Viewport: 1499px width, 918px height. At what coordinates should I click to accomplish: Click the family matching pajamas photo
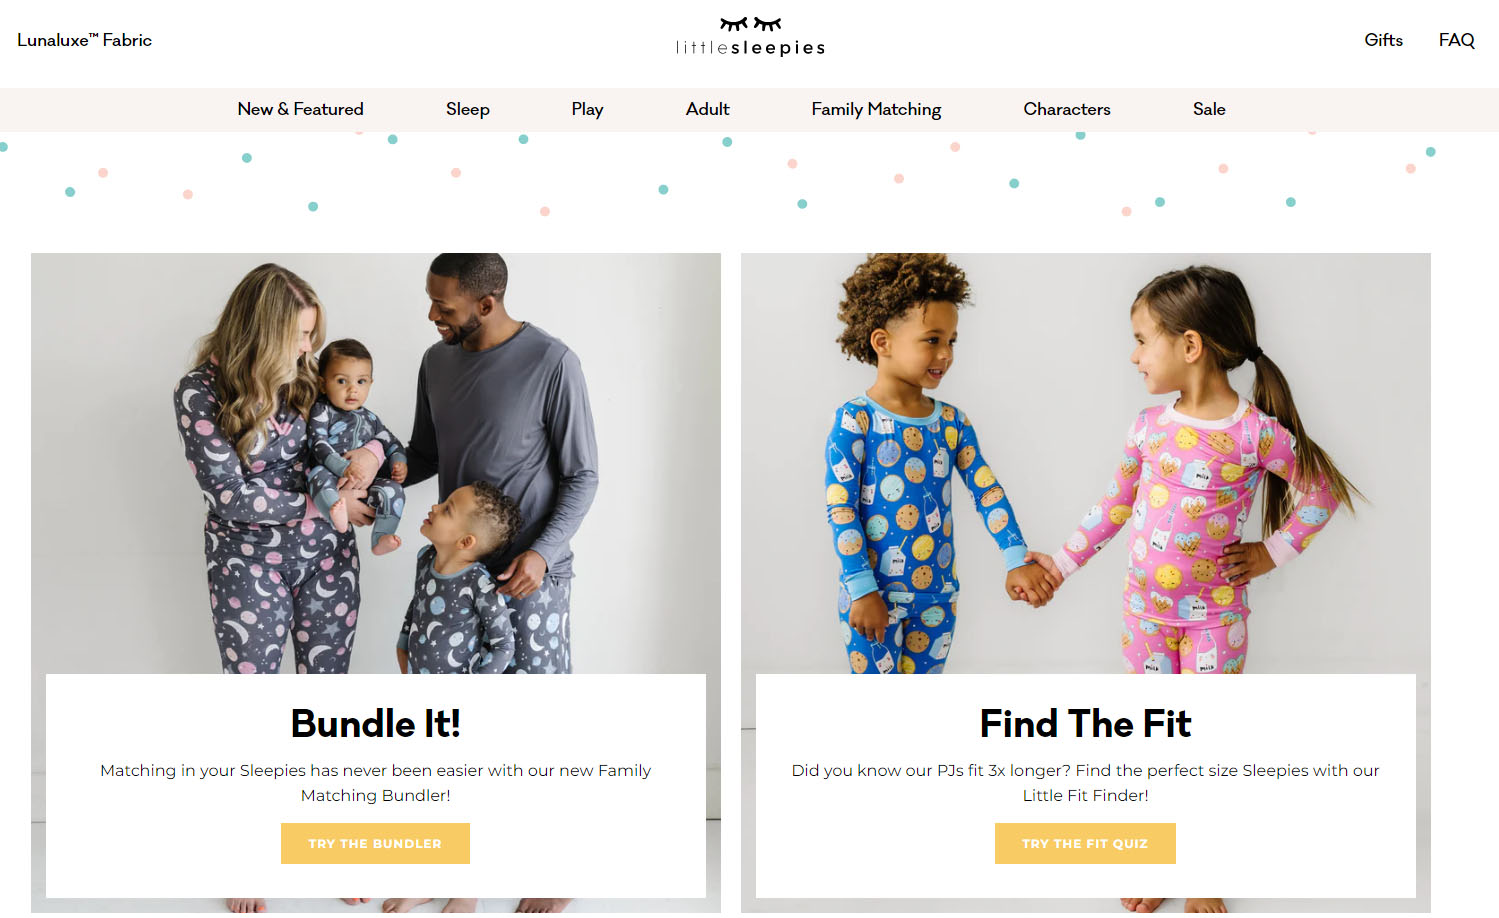[376, 463]
